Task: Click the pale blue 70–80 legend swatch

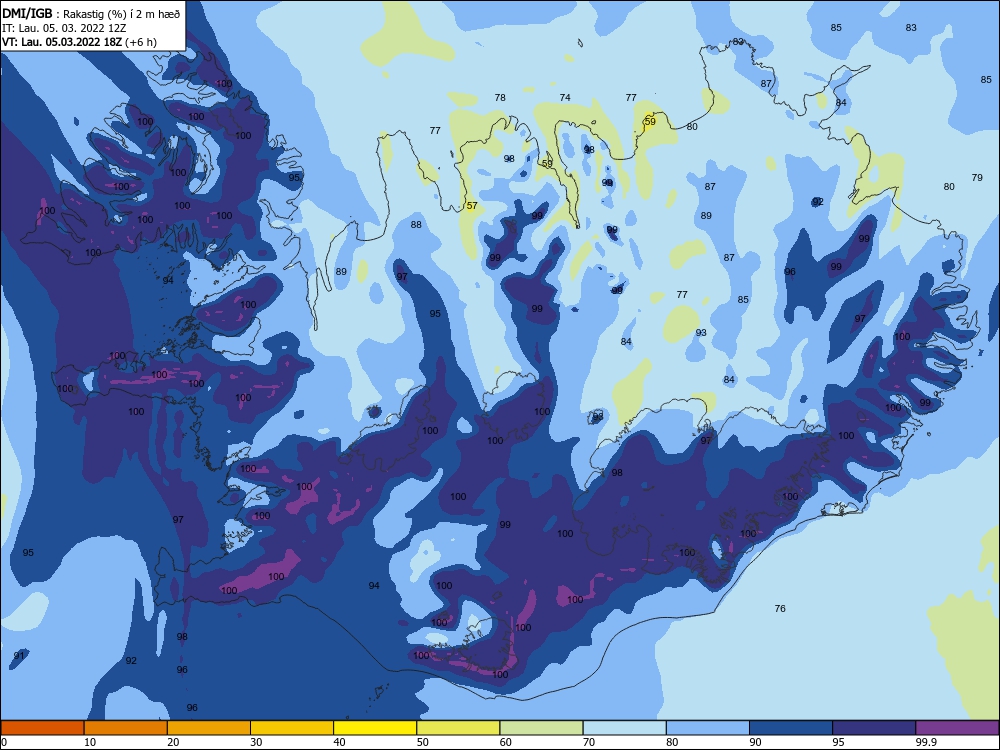Action: 624,728
